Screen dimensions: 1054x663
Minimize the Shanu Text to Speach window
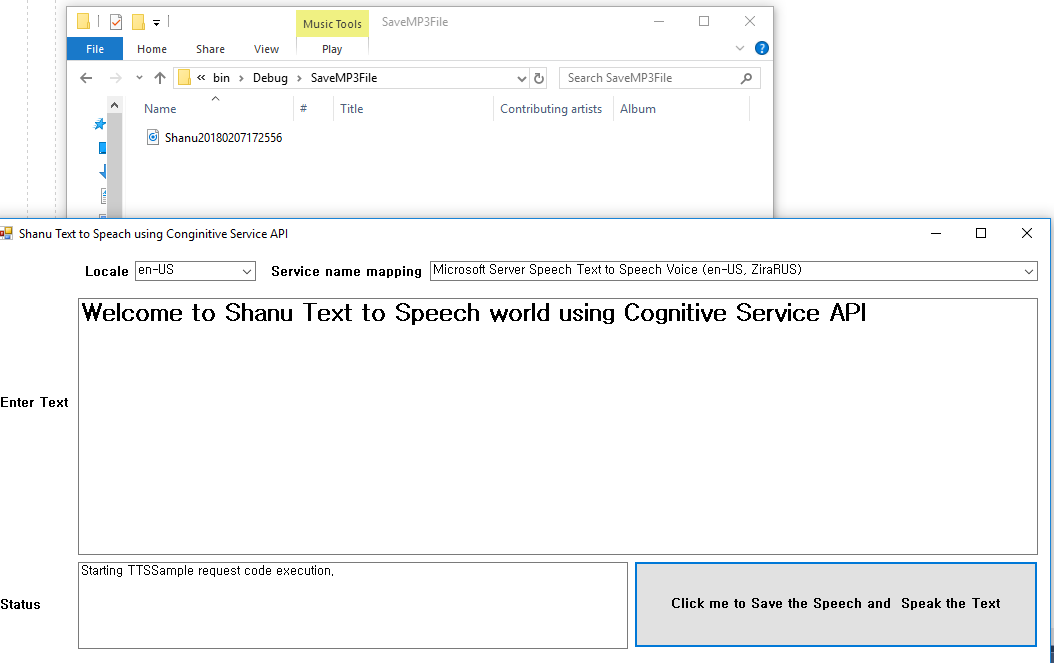pos(936,233)
